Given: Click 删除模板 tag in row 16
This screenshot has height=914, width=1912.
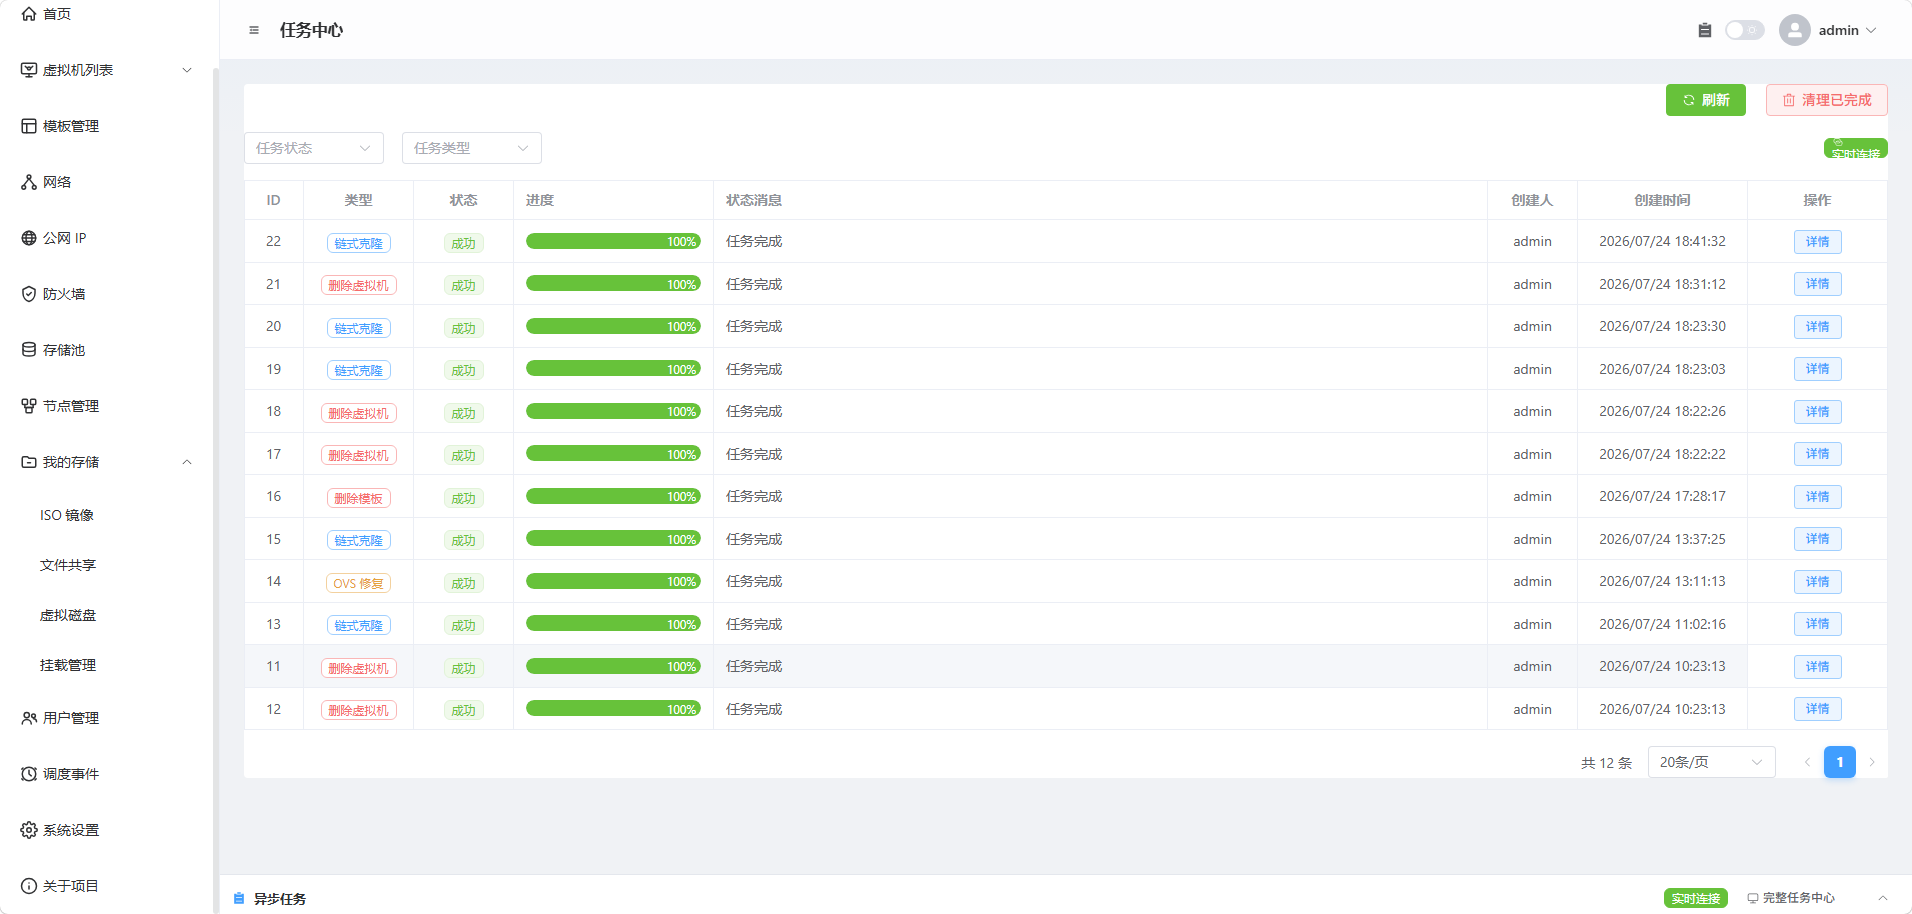Looking at the screenshot, I should [x=359, y=498].
